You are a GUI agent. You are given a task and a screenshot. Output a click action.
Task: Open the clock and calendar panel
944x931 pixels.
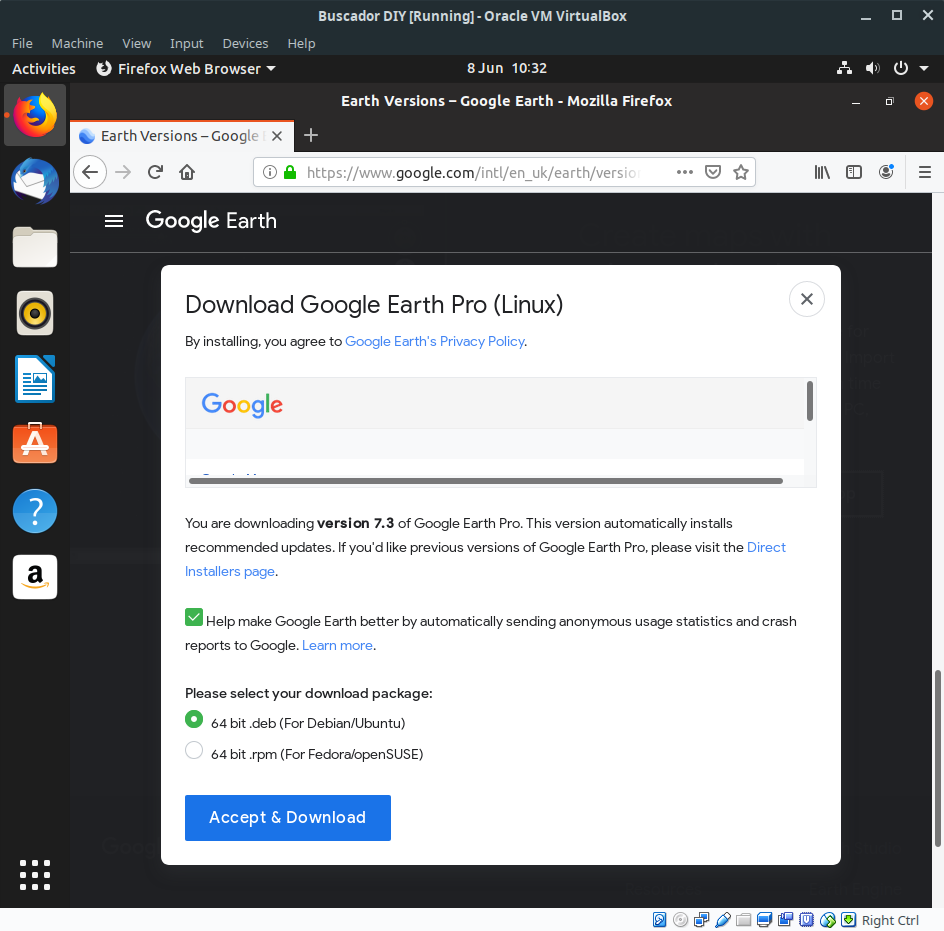point(507,68)
